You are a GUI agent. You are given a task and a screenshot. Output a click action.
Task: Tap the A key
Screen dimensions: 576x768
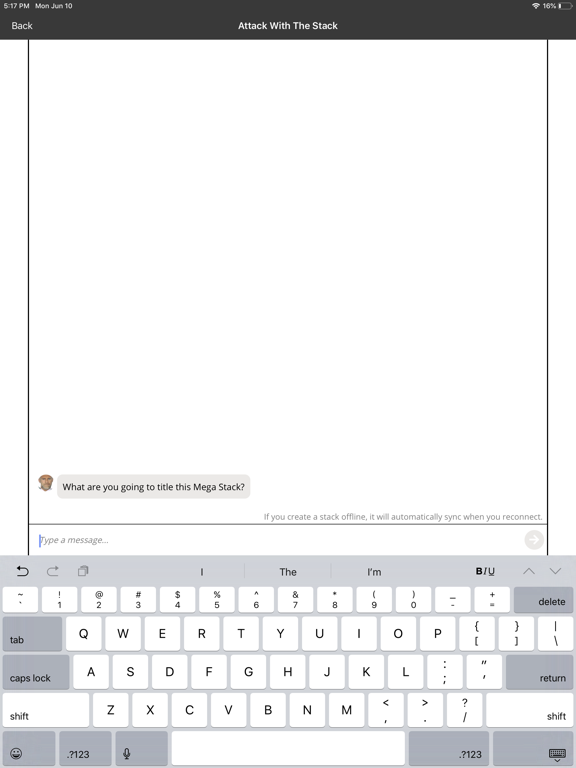pos(91,672)
